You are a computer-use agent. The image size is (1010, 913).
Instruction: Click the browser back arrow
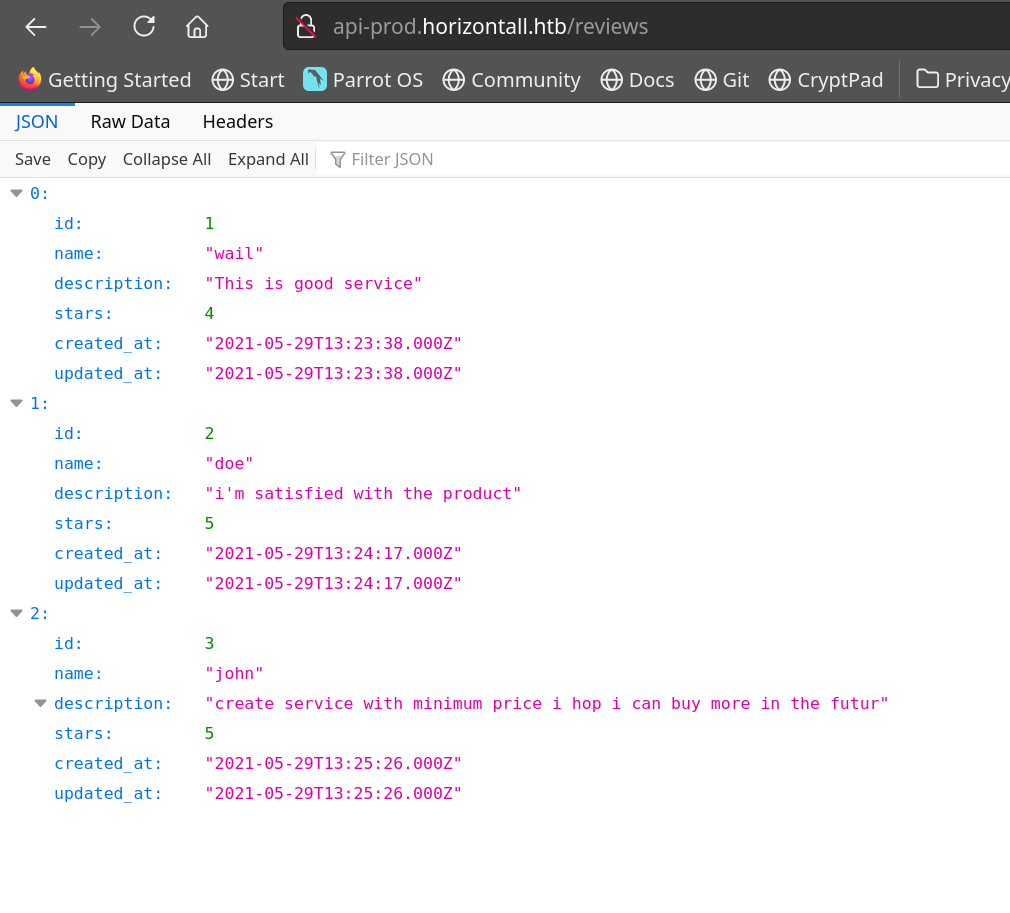point(36,27)
